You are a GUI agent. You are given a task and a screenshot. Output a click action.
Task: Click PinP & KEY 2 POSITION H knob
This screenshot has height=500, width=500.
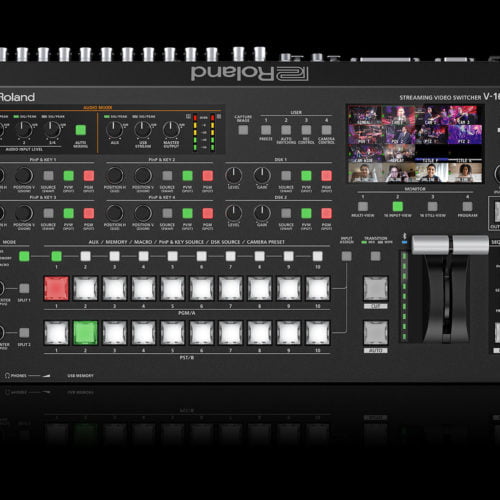pos(115,175)
